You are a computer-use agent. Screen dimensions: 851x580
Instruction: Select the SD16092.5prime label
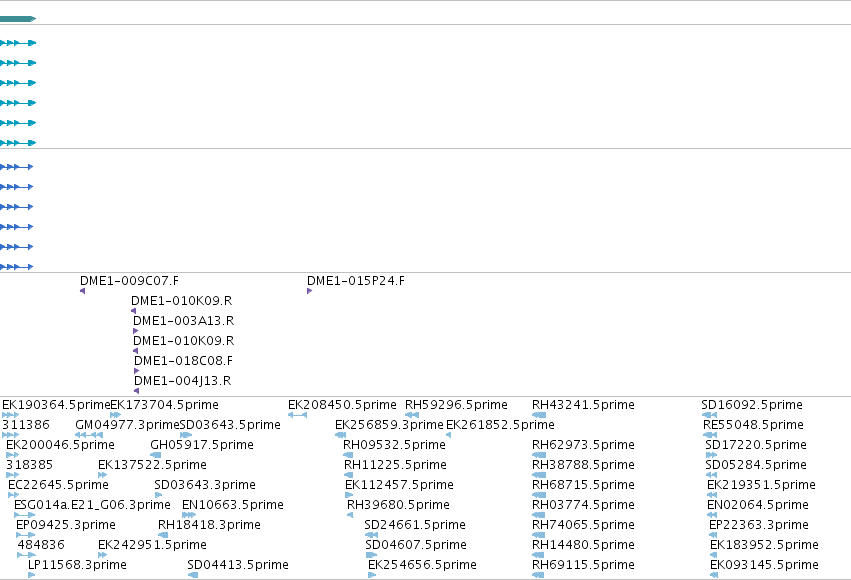tap(752, 405)
